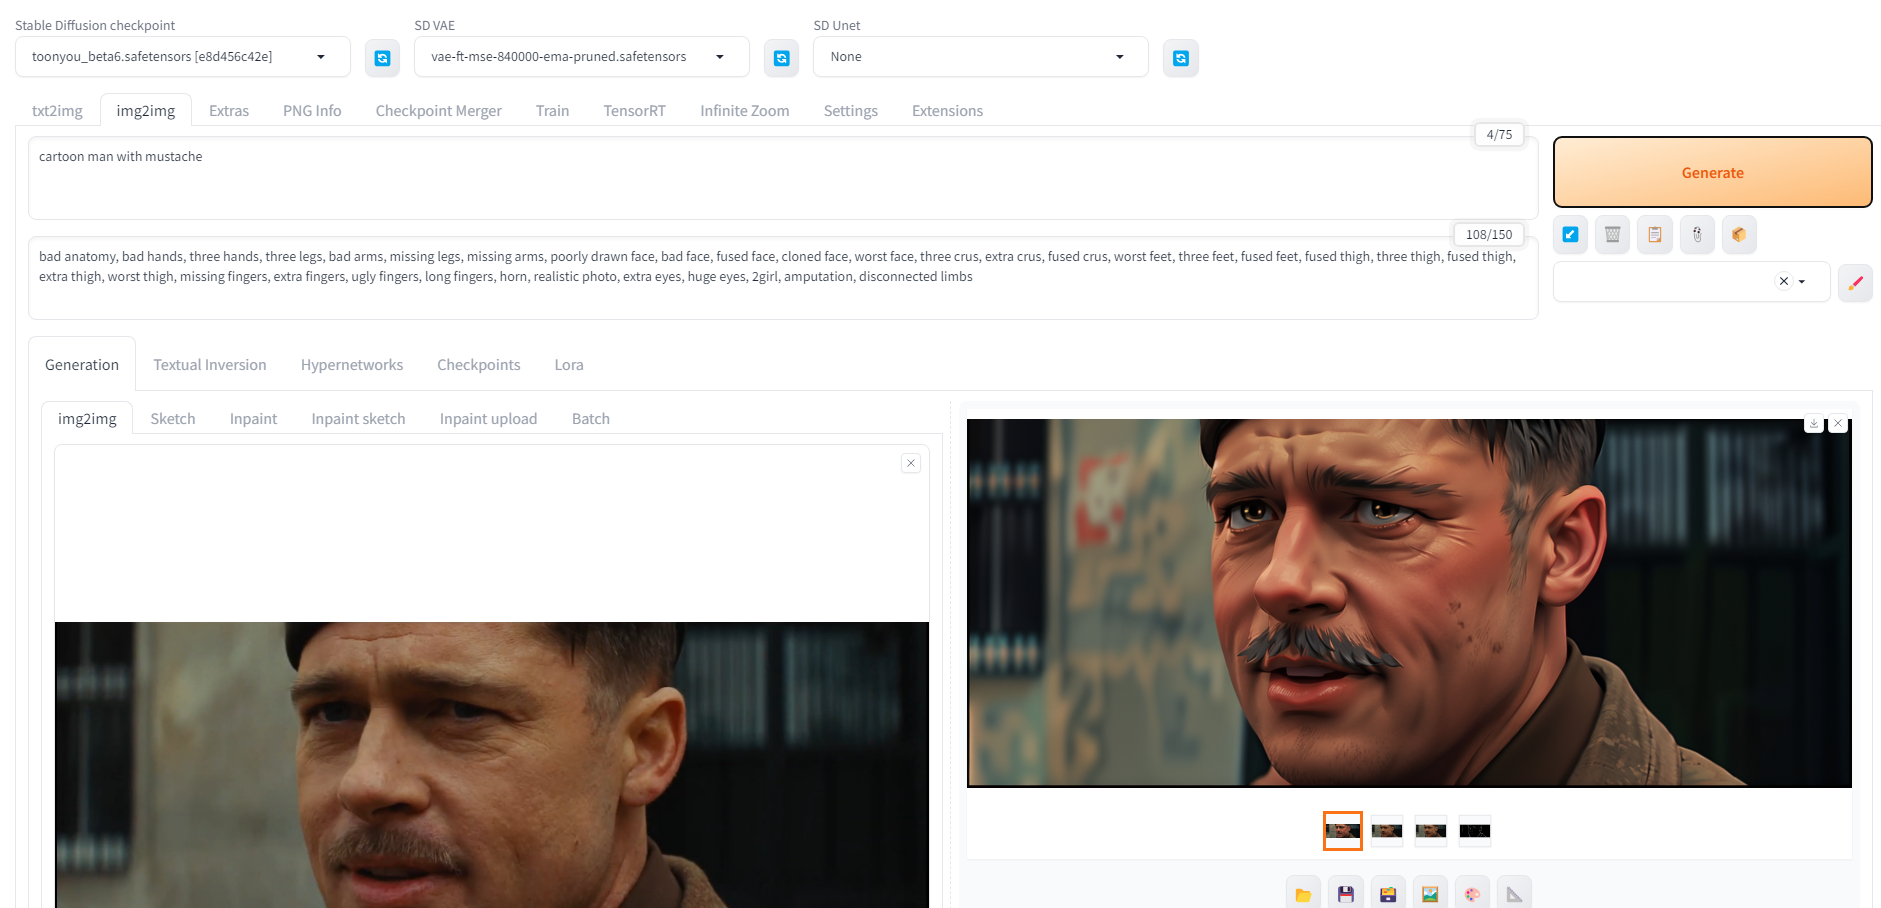Refresh the SD VAE list
This screenshot has height=908, width=1881.
(781, 57)
